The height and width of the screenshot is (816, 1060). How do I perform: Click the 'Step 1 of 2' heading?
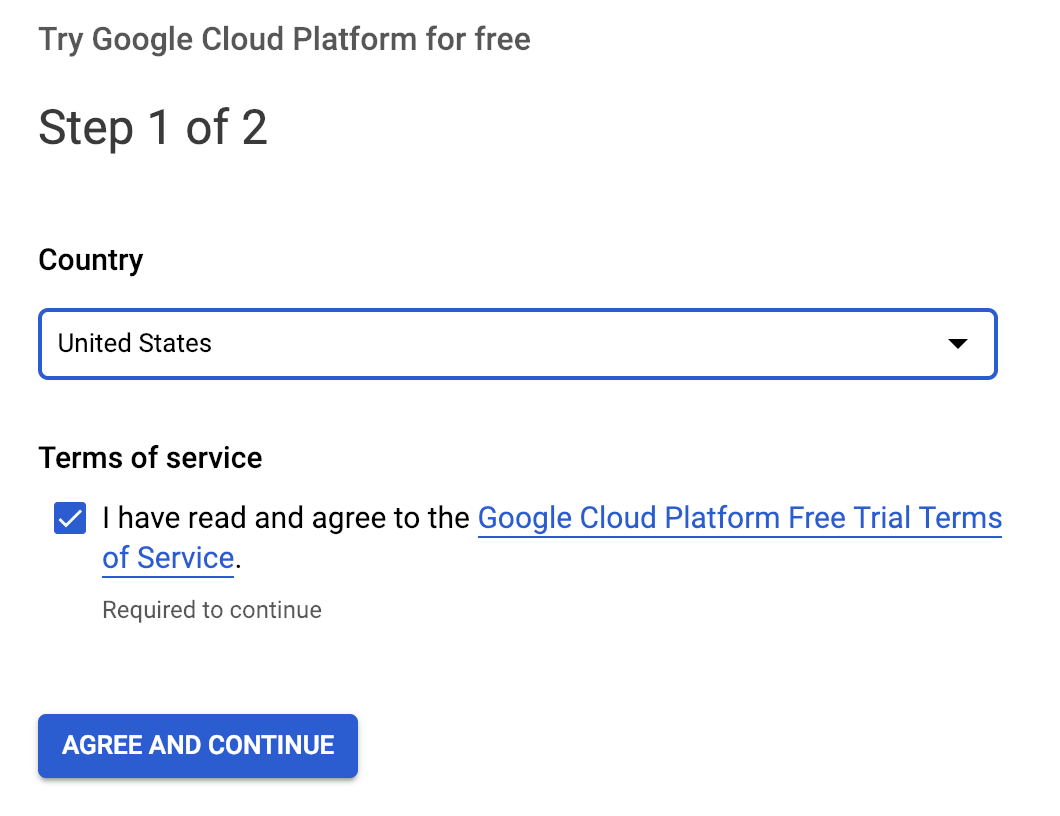click(153, 126)
